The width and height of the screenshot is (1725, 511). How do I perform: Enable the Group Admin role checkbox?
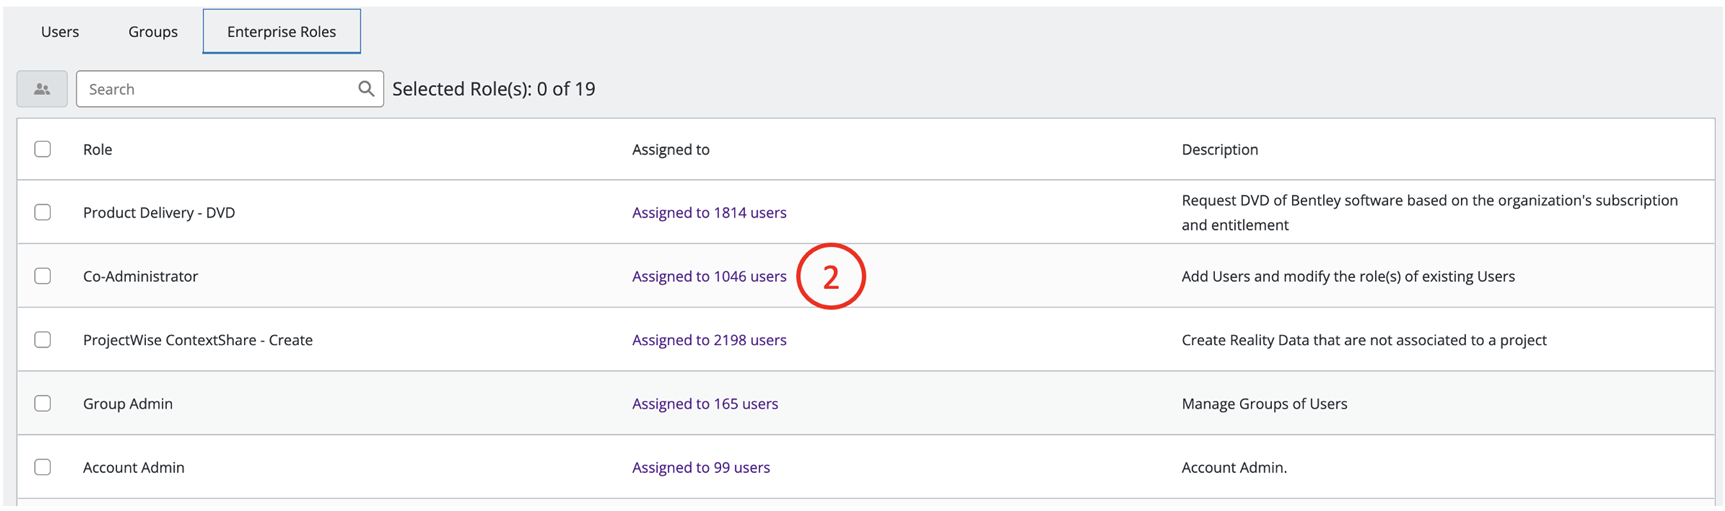pos(43,403)
